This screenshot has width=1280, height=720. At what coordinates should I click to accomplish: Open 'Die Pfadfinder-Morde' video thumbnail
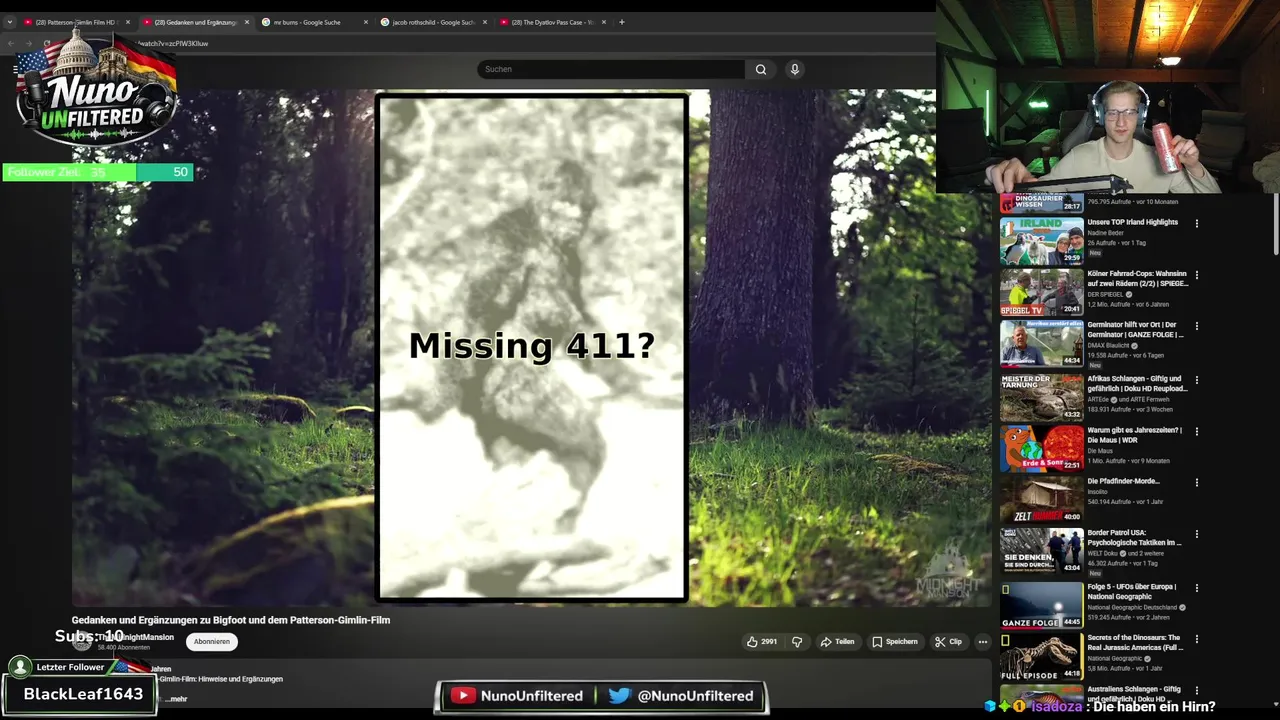coord(1042,500)
